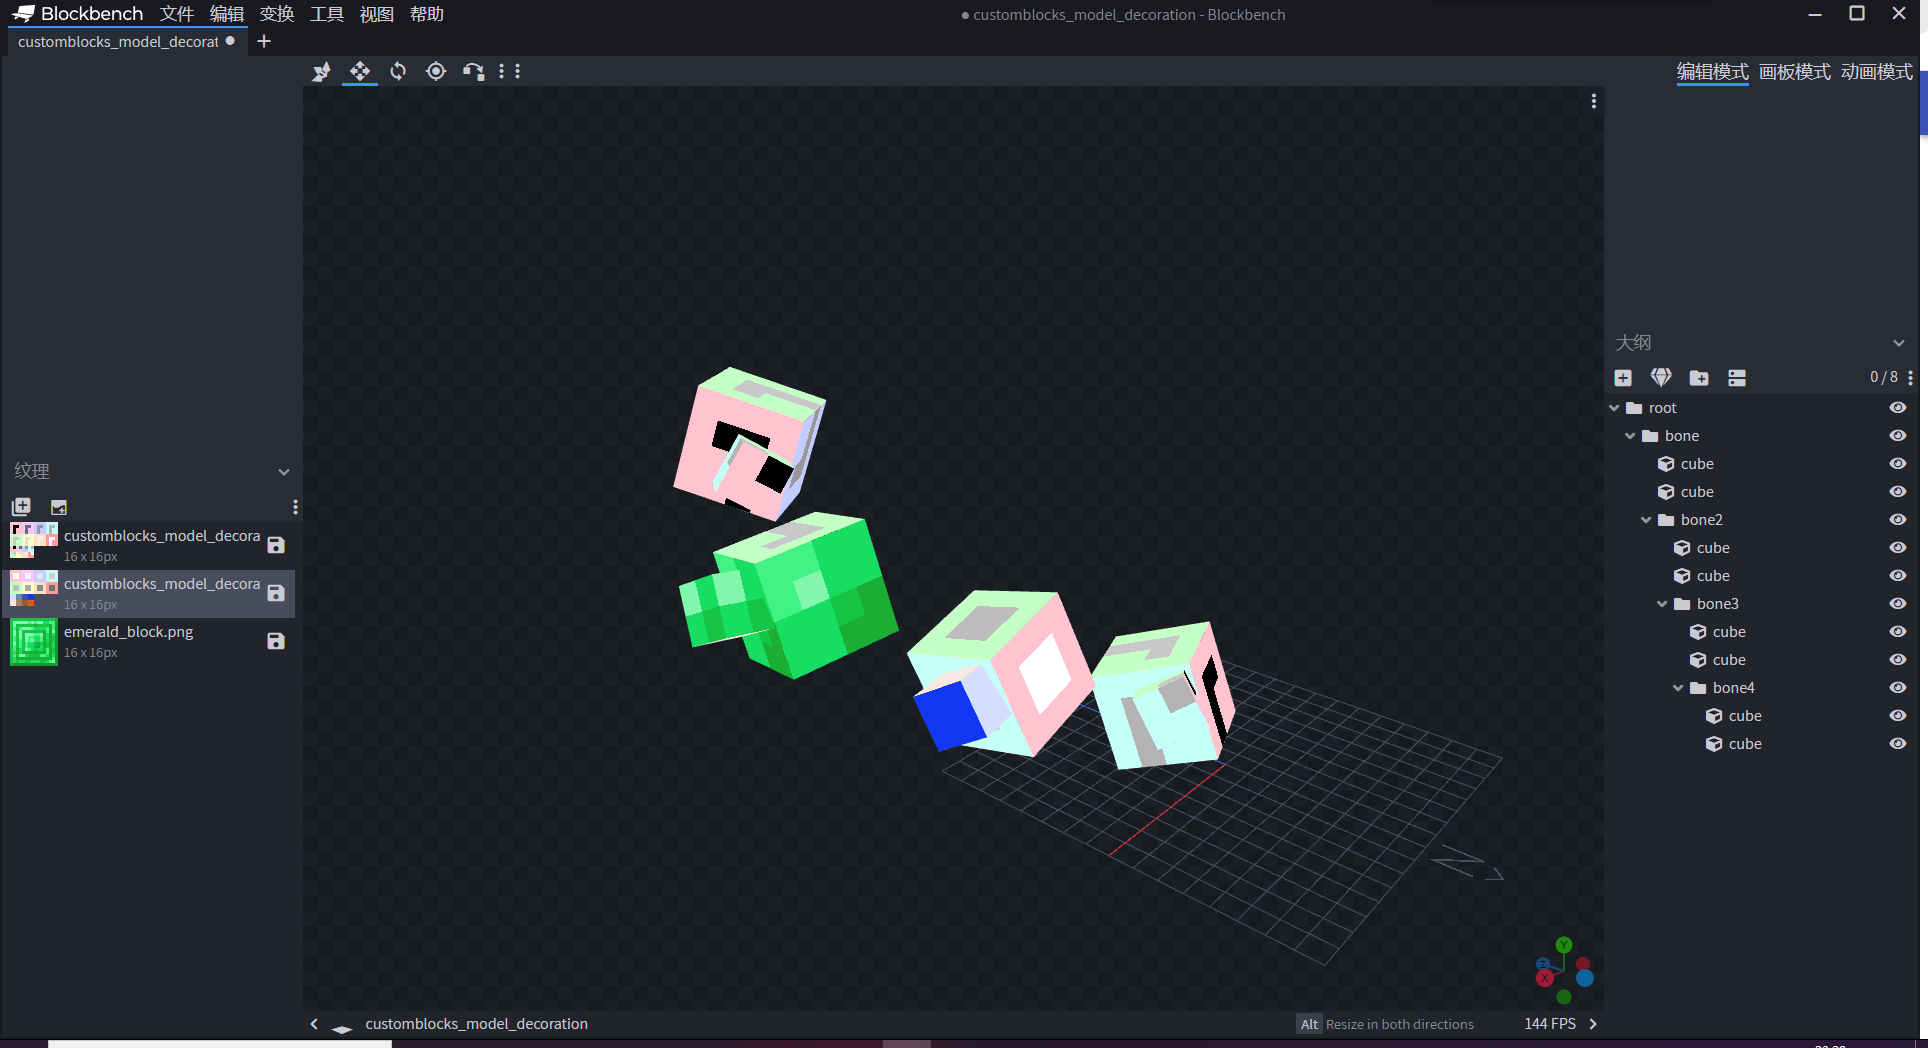The height and width of the screenshot is (1048, 1928).
Task: Collapse the 大纲 outliner panel
Action: (x=1898, y=343)
